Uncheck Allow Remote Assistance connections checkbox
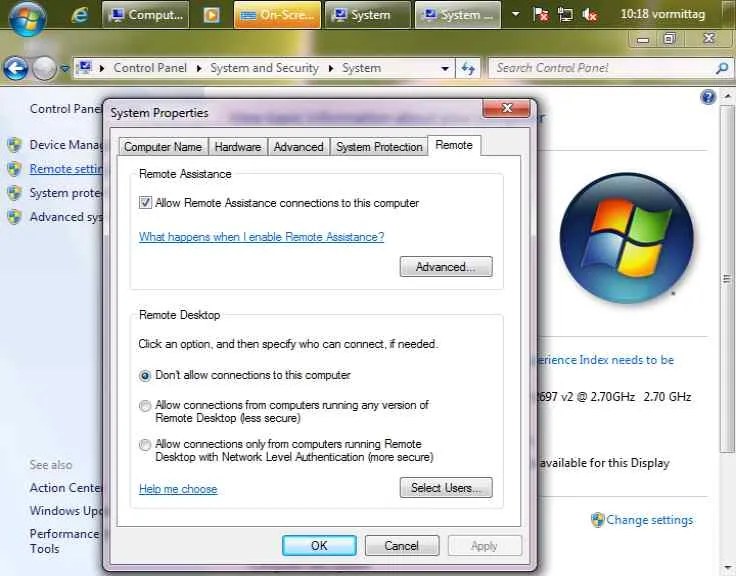Screen dimensions: 736x576 click(145, 203)
